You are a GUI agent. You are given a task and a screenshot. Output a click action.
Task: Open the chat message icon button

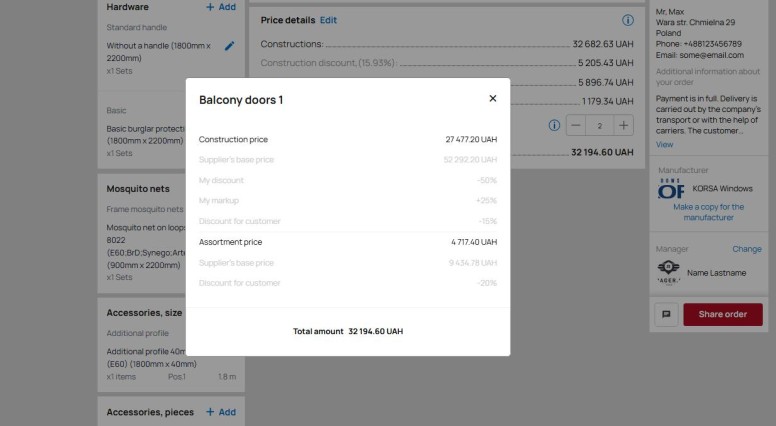tap(666, 314)
